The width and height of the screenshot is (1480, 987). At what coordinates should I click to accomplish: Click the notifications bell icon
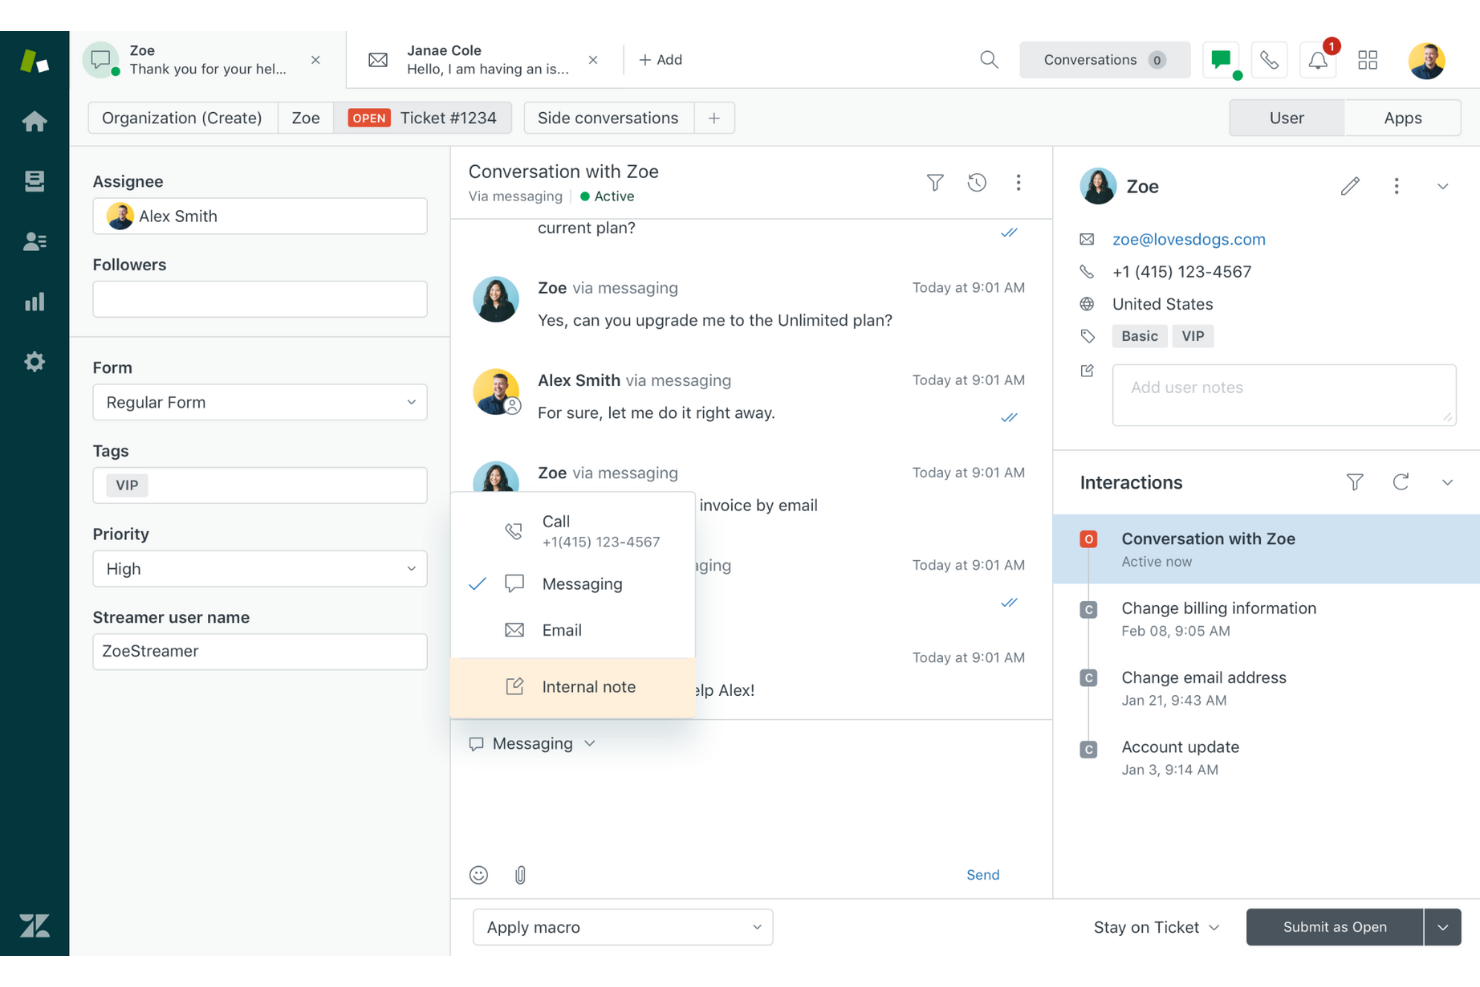click(x=1317, y=60)
